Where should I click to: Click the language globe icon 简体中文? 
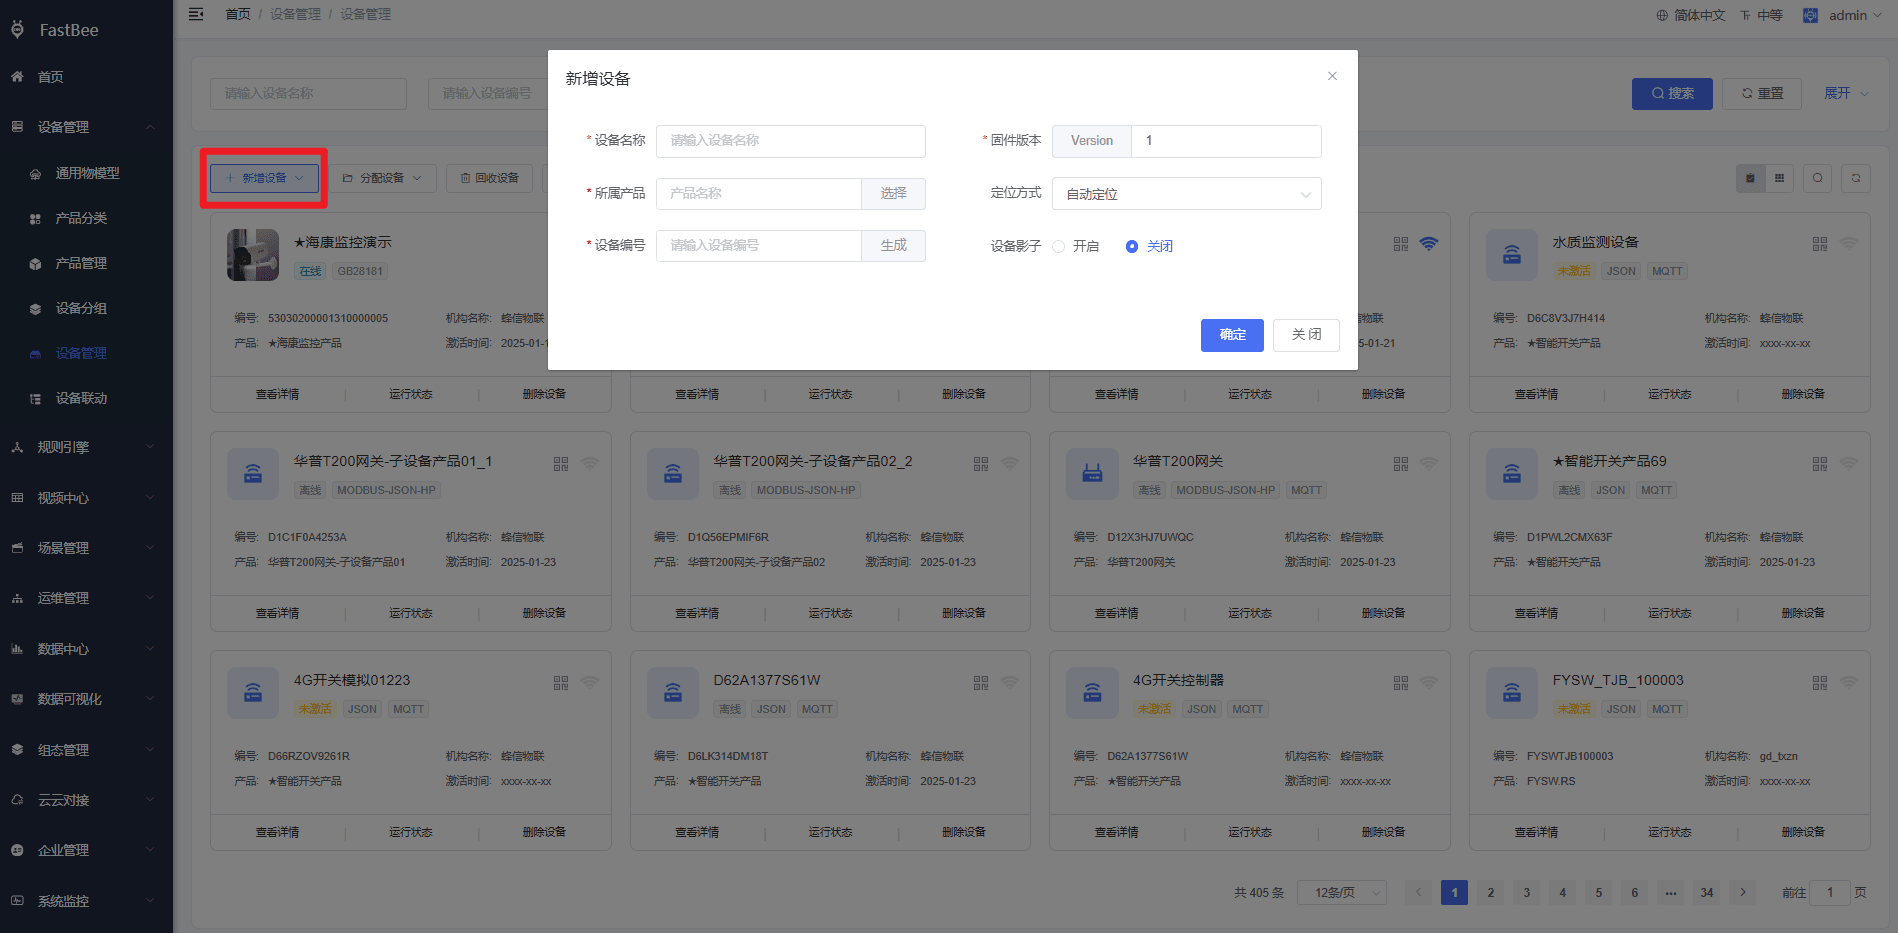click(1662, 15)
